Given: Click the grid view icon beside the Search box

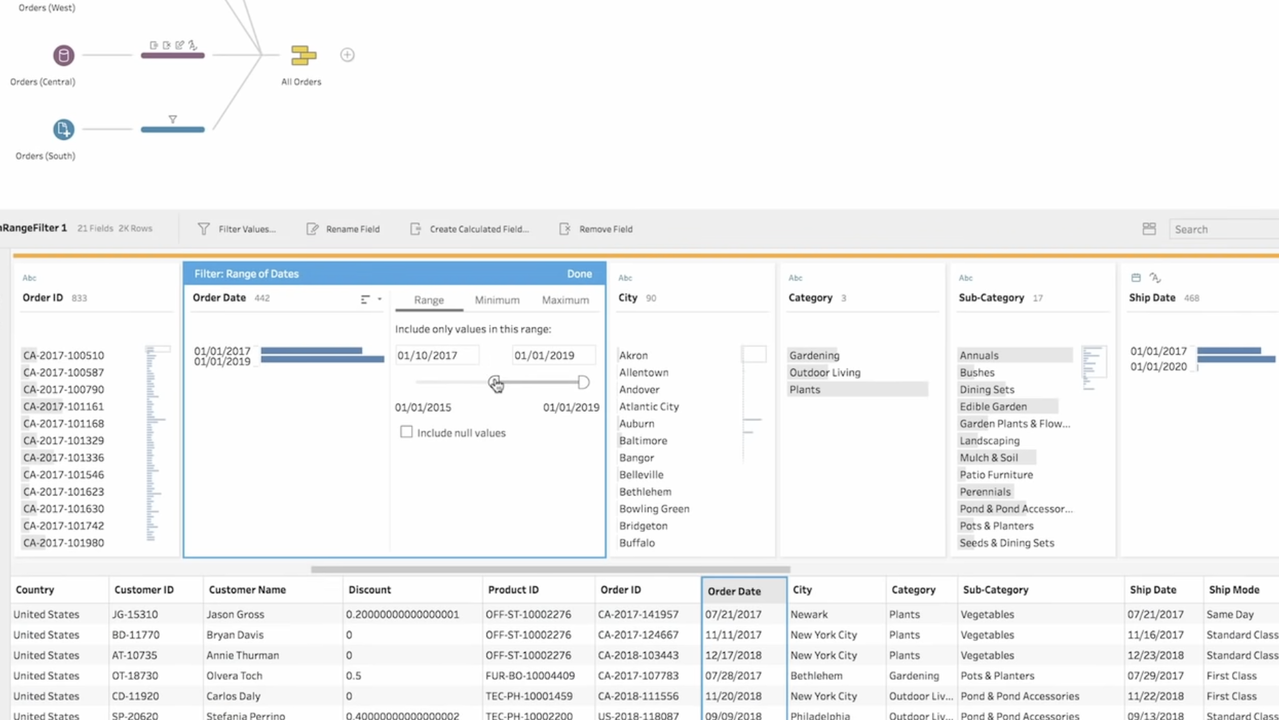Looking at the screenshot, I should [1148, 228].
